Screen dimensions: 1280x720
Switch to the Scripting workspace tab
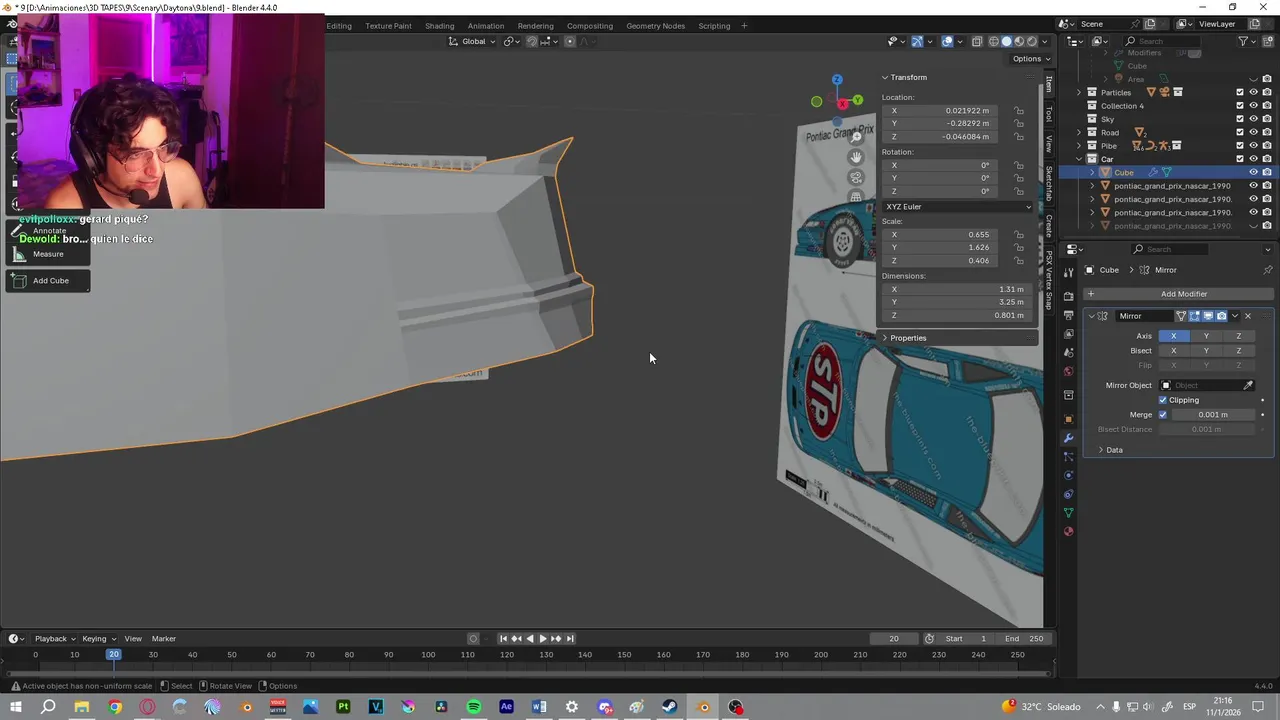coord(714,26)
